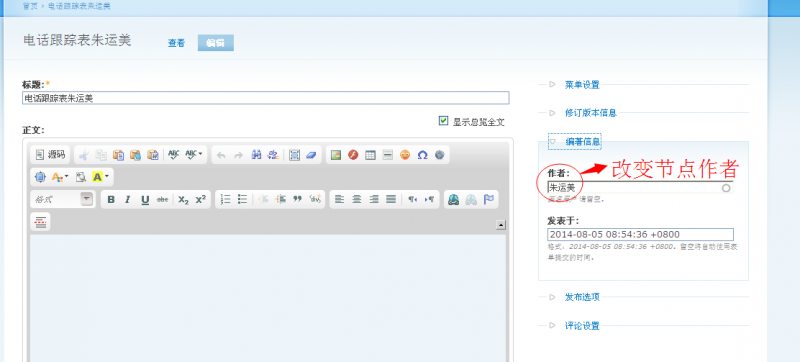Click the Copy icon in editor toolbar
The image size is (800, 362).
click(x=101, y=154)
